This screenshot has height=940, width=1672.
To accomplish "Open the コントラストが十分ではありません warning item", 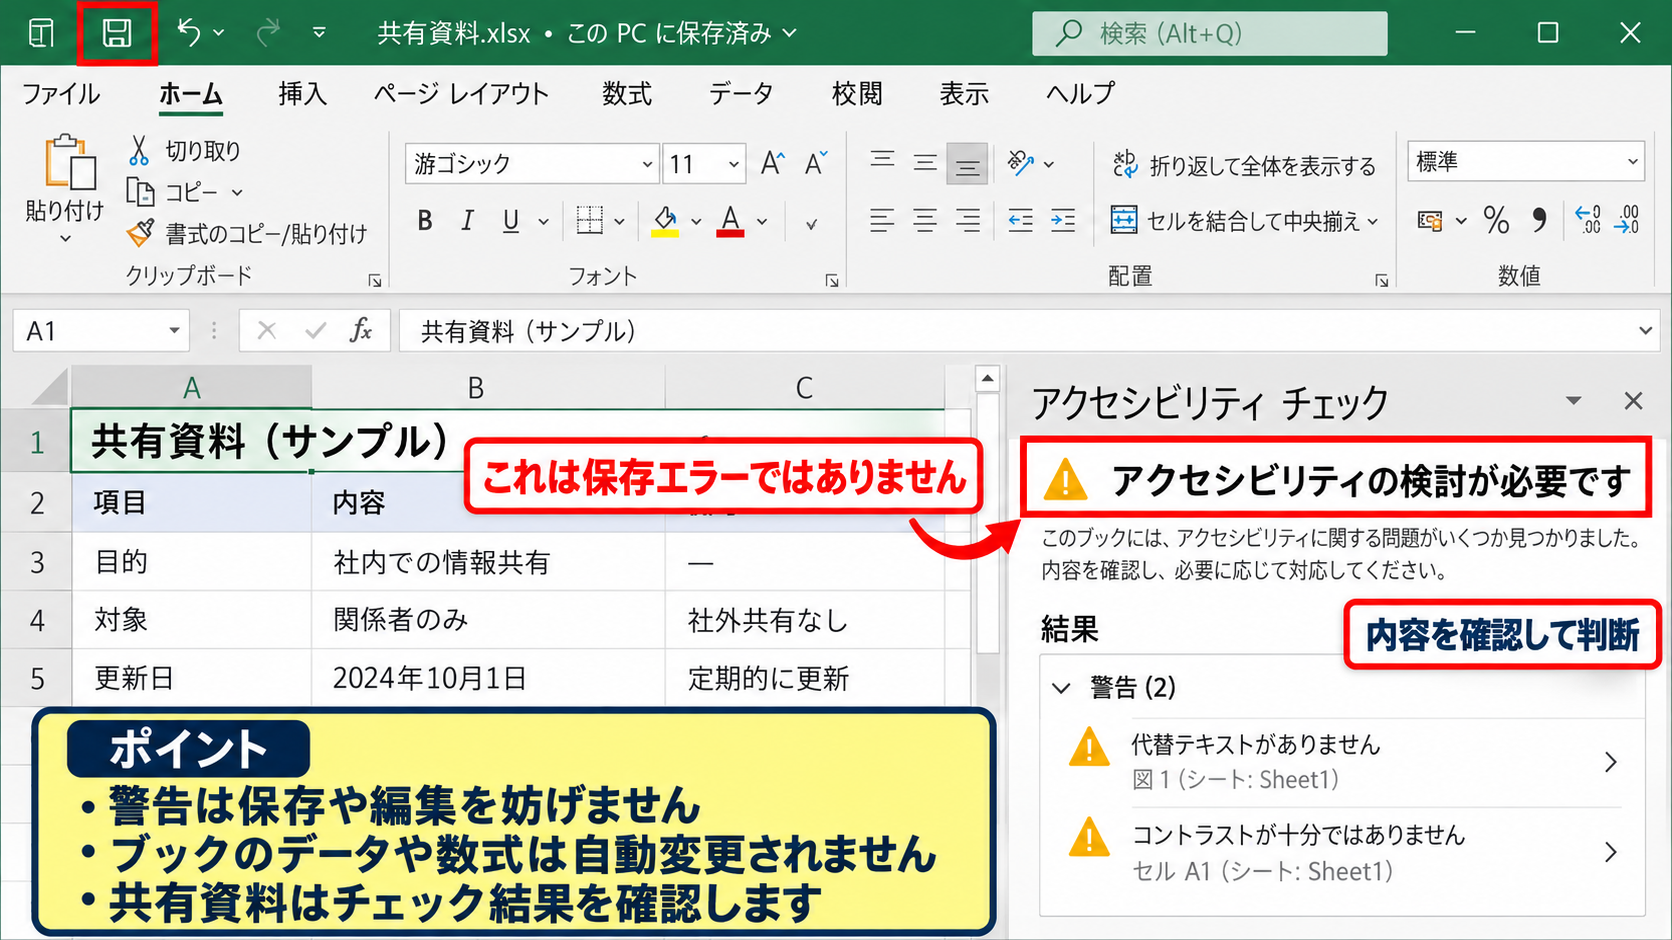I will point(1343,852).
